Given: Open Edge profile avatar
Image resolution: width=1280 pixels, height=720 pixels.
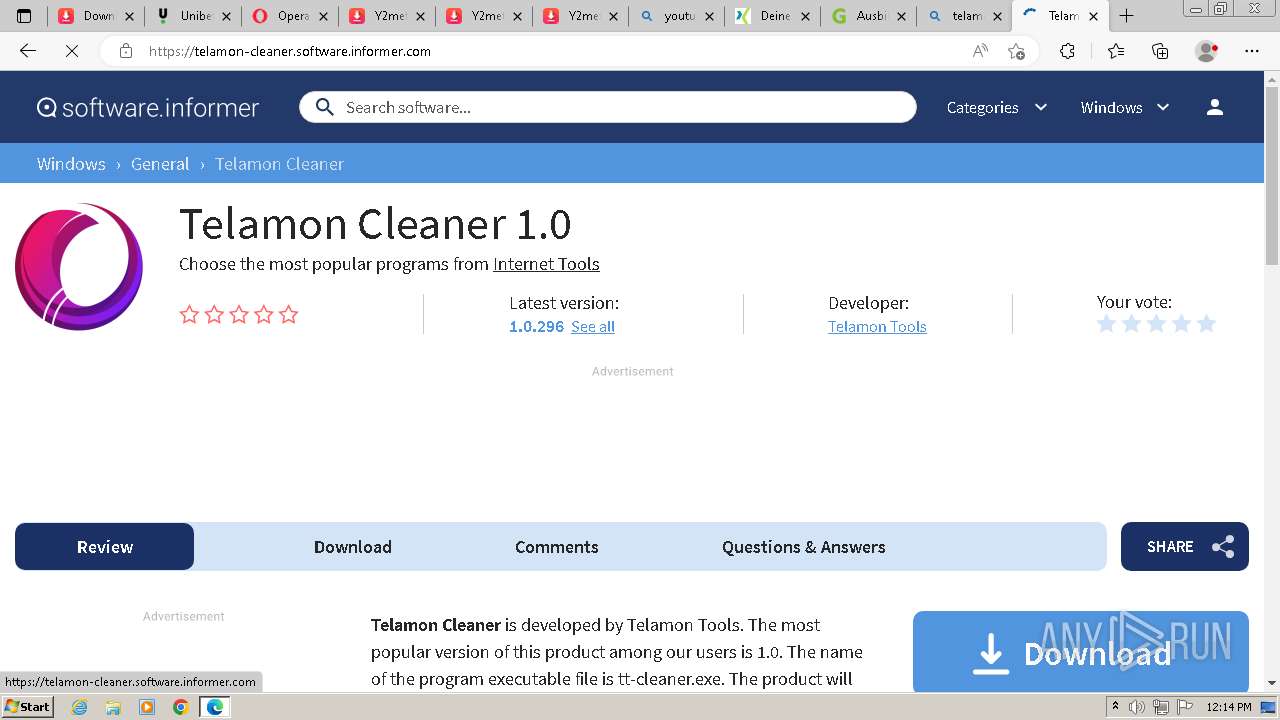Looking at the screenshot, I should click(x=1207, y=51).
